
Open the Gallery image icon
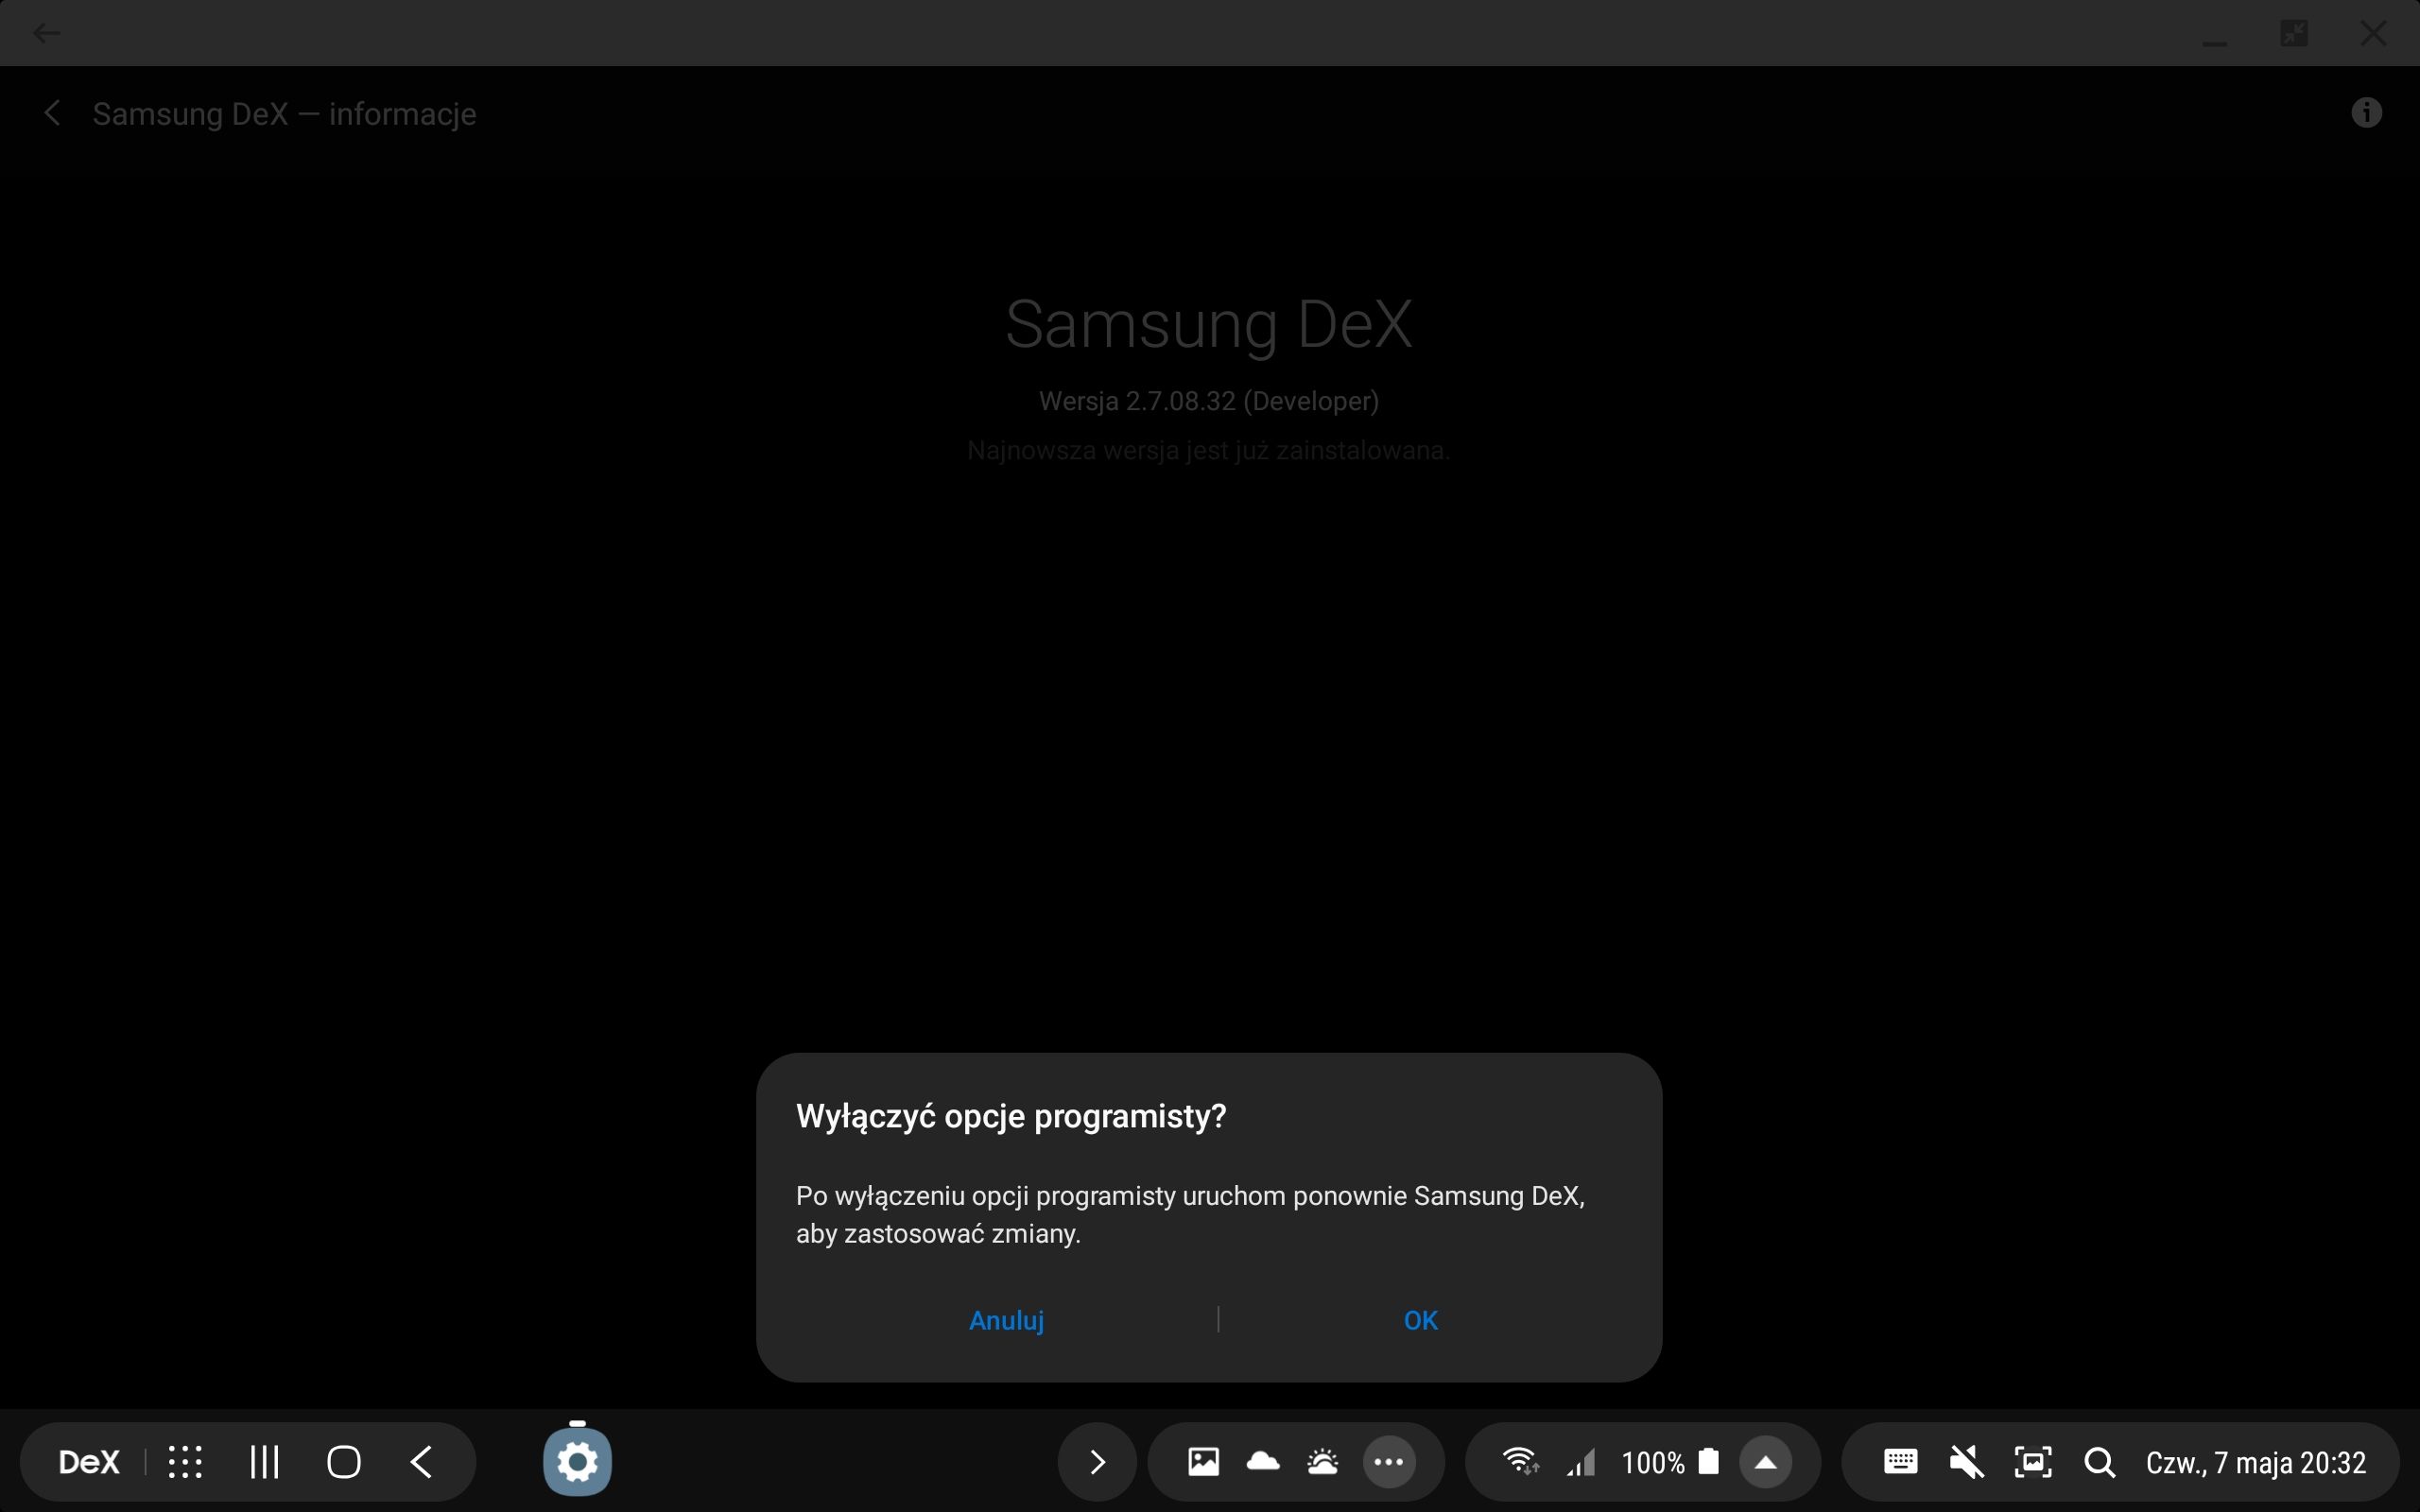[x=1202, y=1461]
